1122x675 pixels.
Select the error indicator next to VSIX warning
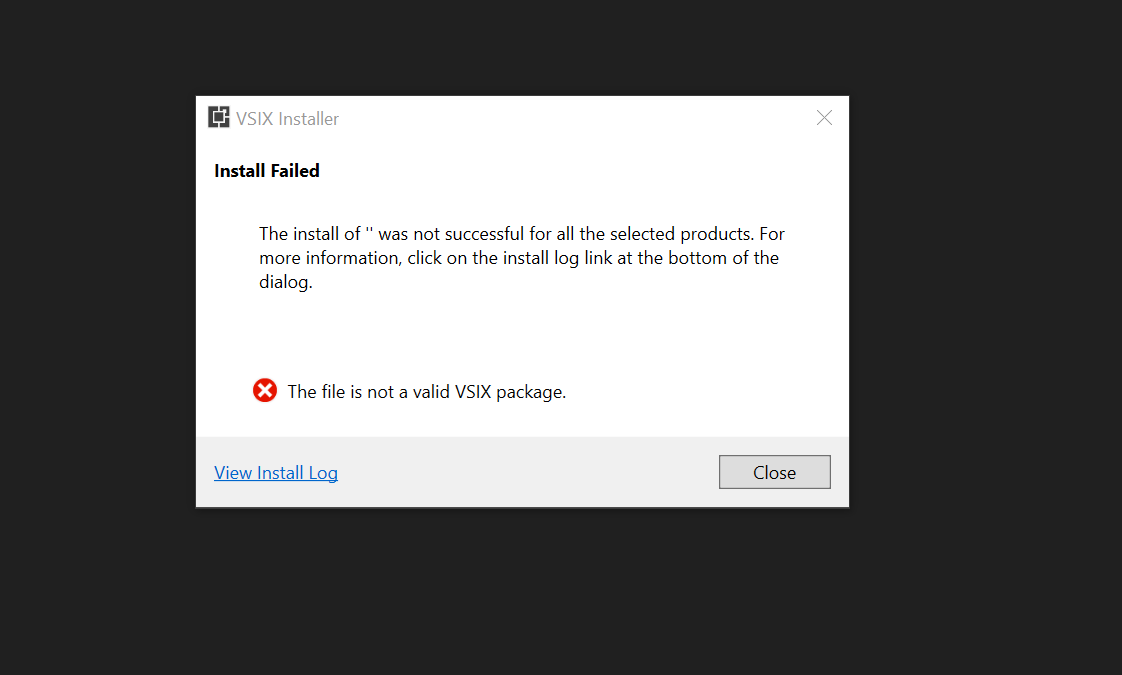[264, 390]
